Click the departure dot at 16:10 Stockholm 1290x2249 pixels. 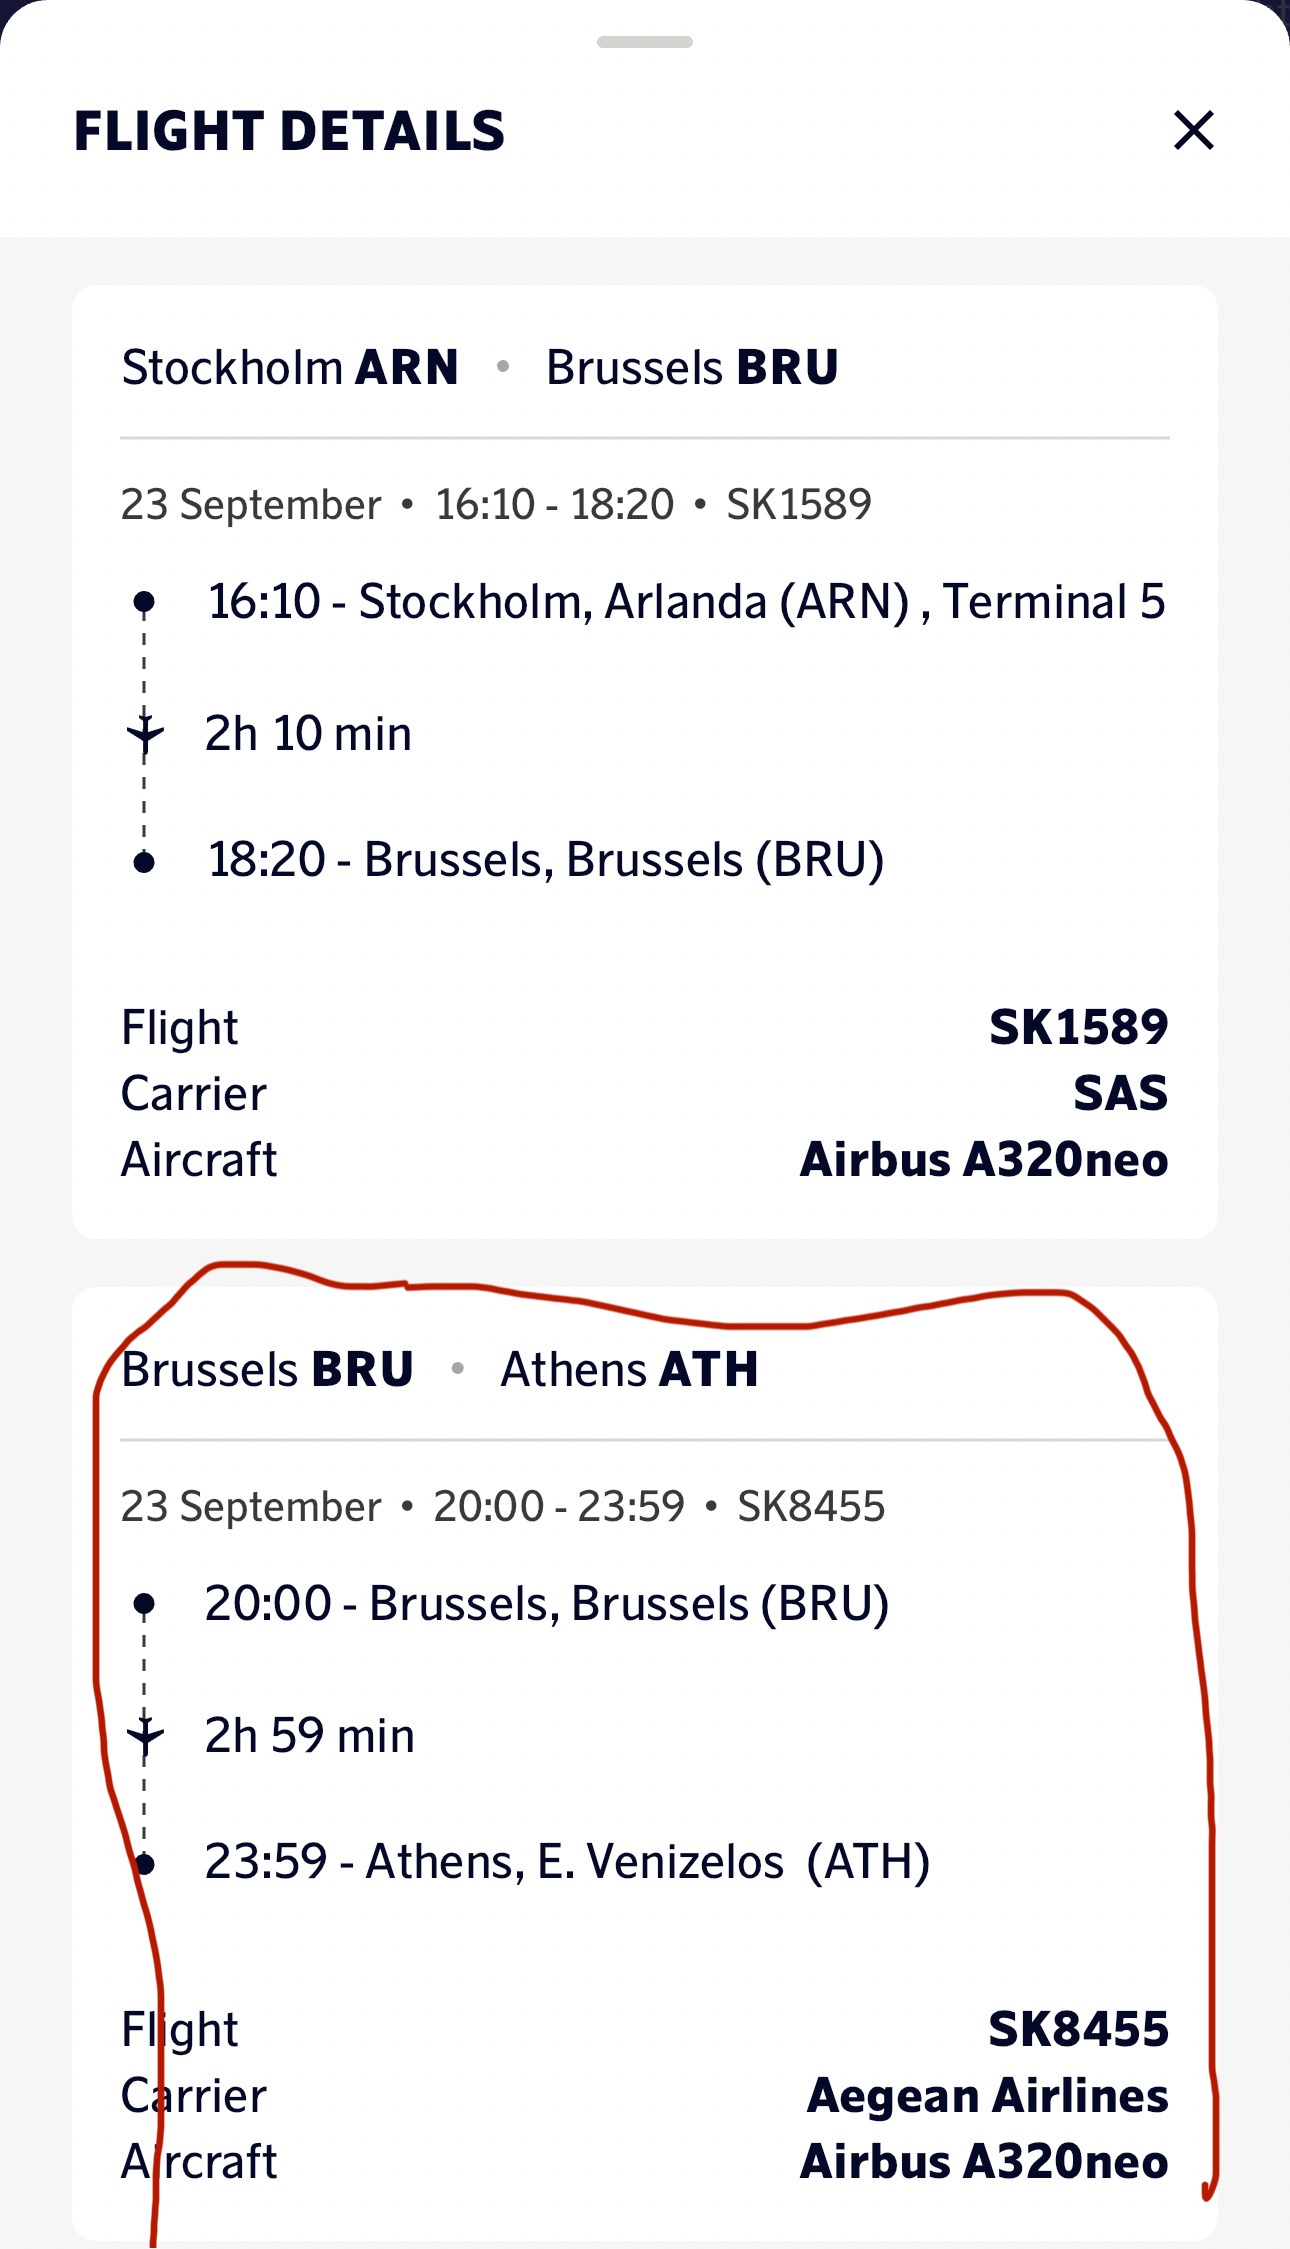pyautogui.click(x=144, y=602)
